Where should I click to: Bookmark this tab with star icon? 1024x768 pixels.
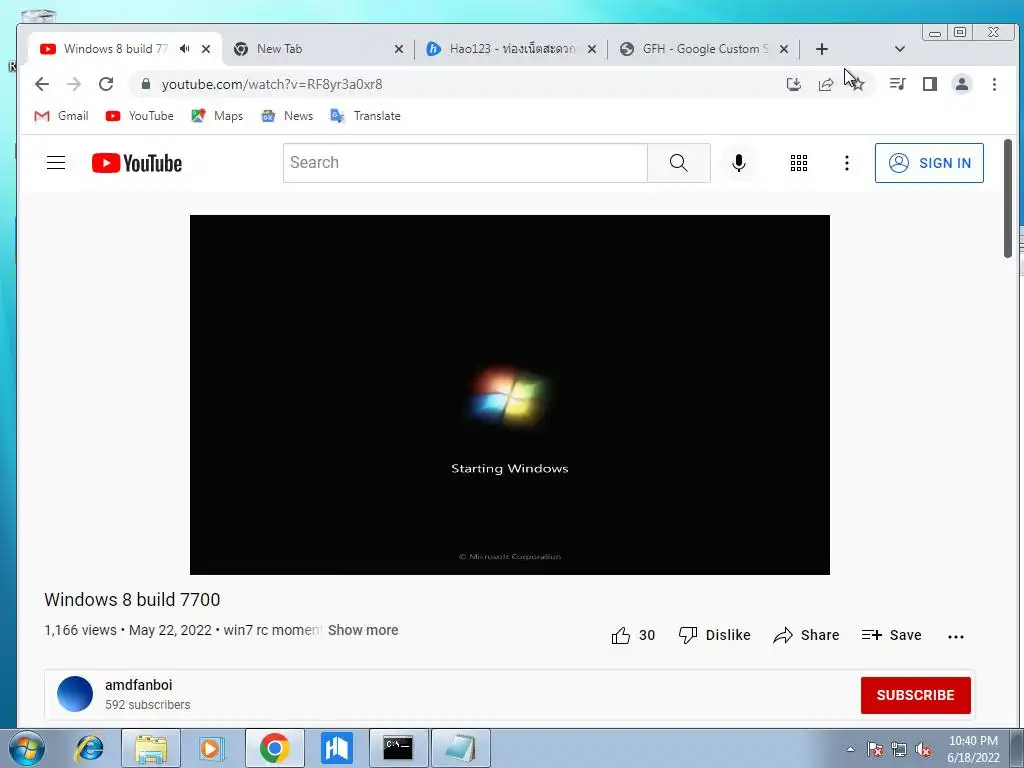click(857, 84)
